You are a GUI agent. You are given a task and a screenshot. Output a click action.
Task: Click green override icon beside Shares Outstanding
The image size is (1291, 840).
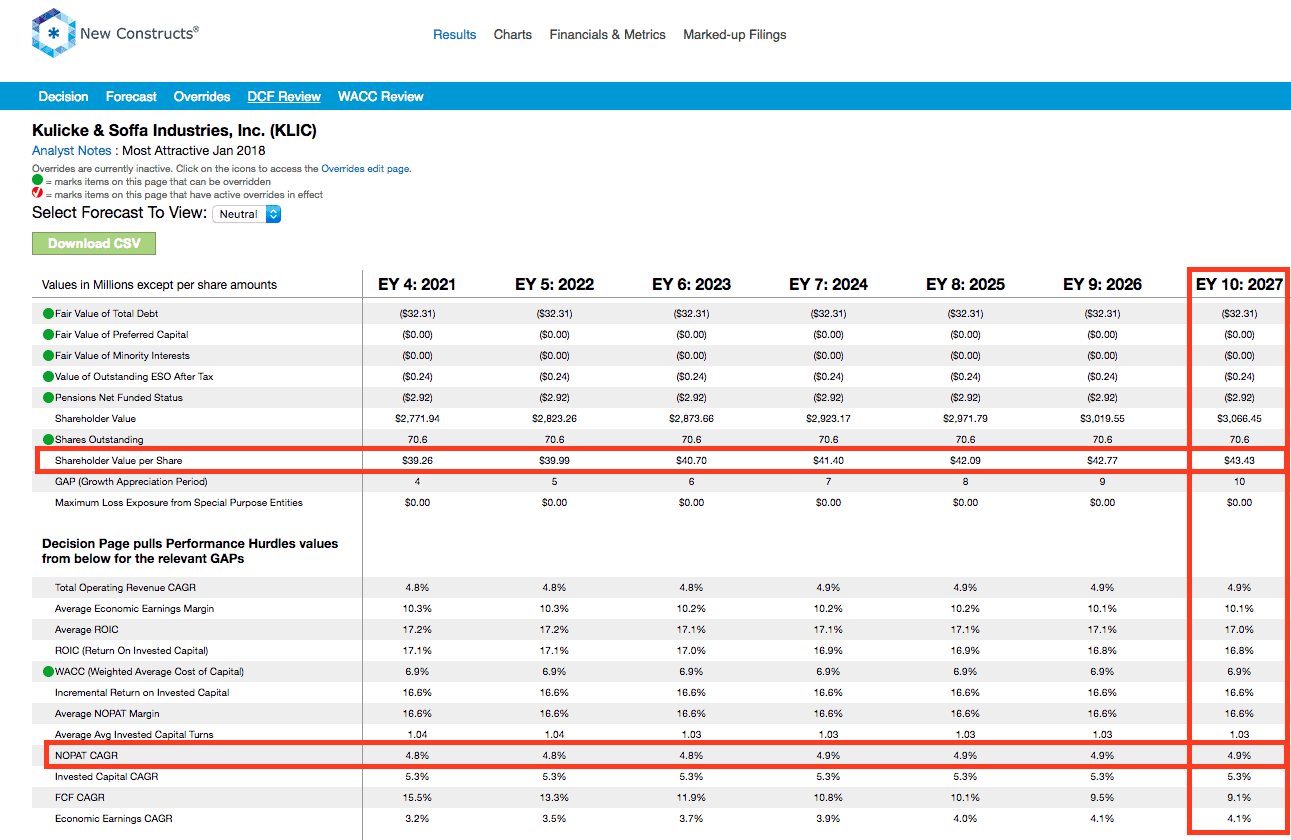(x=48, y=440)
